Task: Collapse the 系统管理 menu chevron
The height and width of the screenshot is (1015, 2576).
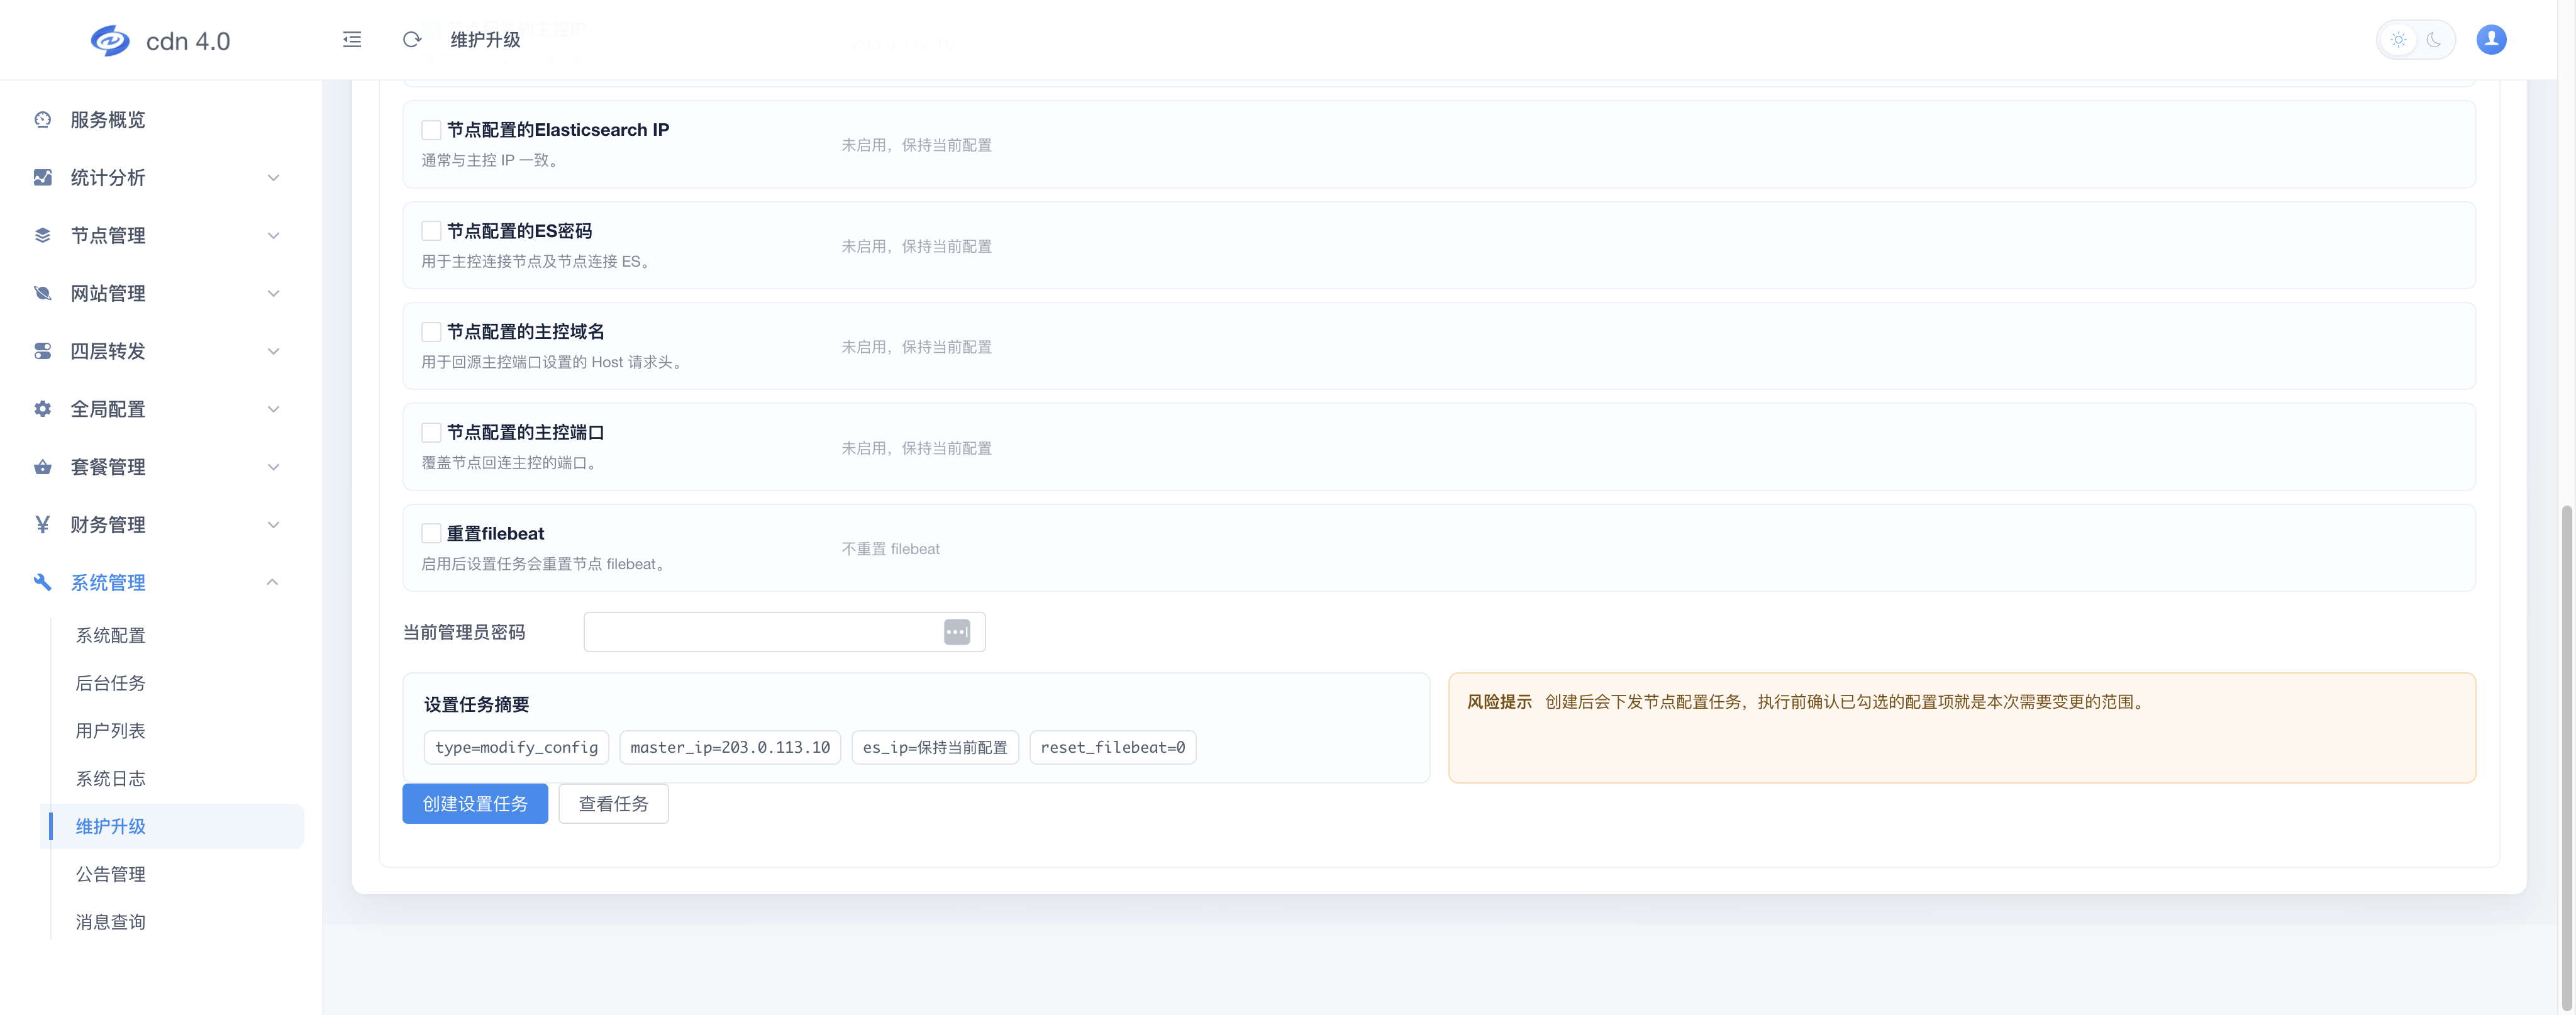Action: (273, 582)
